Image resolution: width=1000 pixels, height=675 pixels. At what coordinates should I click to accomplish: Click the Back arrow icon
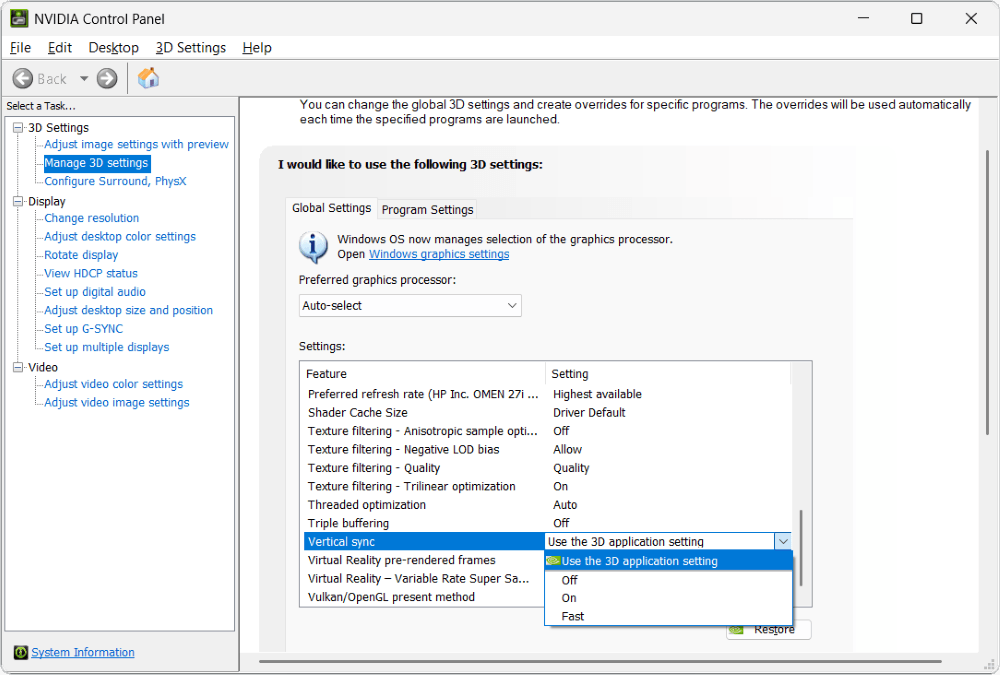coord(23,78)
